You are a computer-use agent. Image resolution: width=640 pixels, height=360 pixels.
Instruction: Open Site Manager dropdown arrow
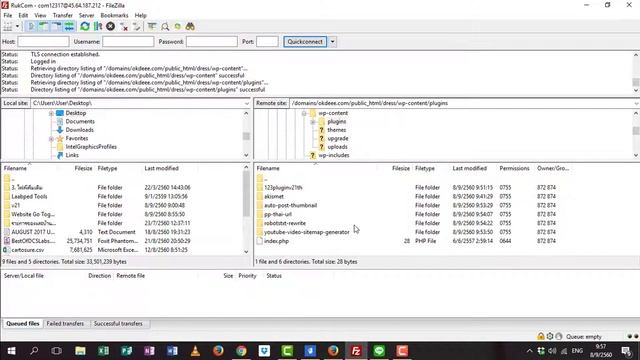point(18,27)
